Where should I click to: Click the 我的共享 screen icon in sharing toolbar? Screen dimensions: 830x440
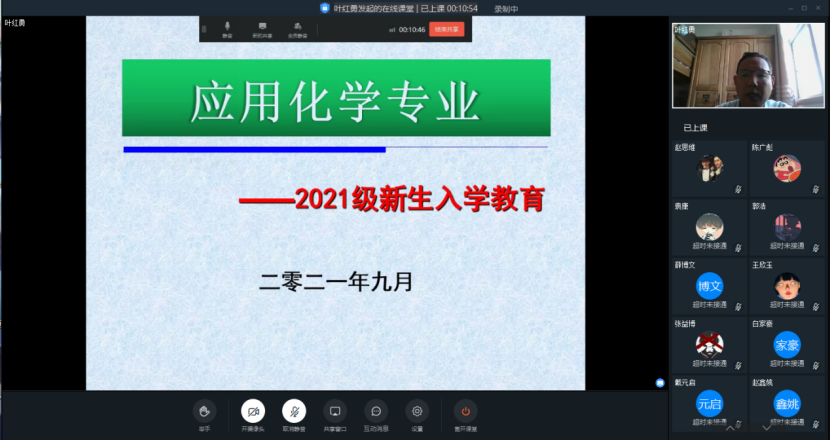[262, 27]
